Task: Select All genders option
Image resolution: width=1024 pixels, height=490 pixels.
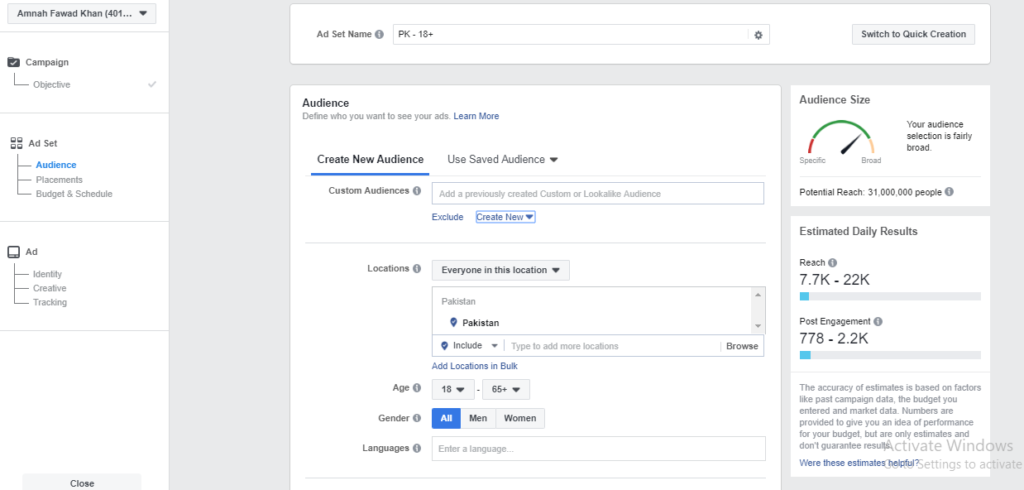Action: point(446,418)
